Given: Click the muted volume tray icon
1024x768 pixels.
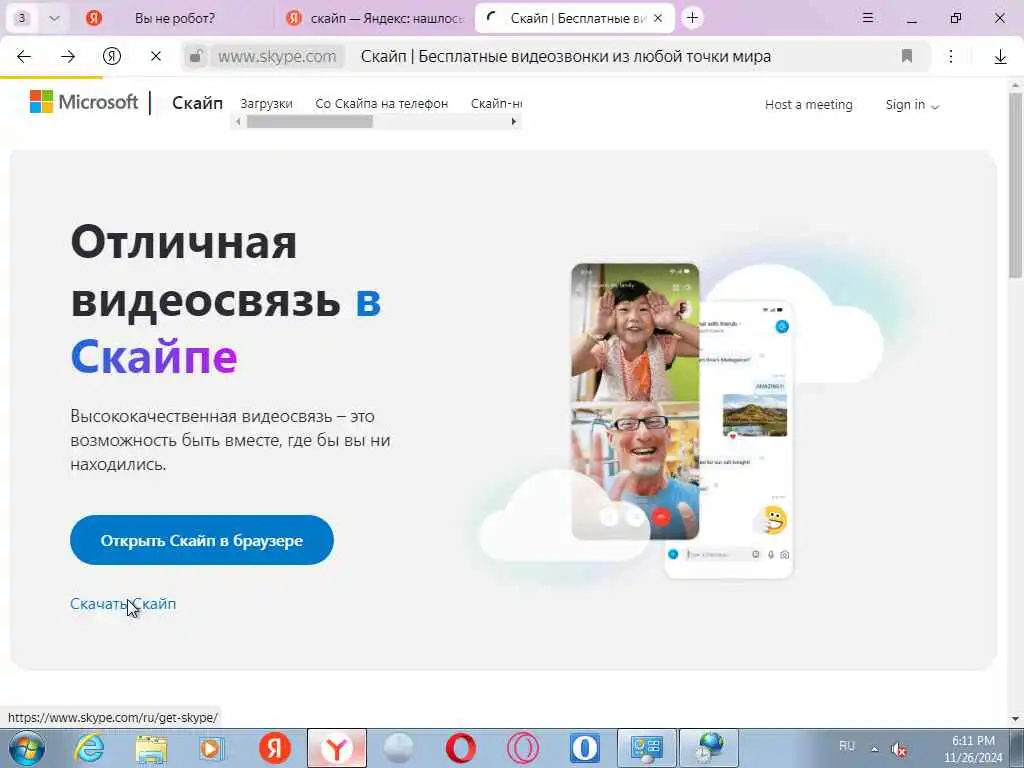Looking at the screenshot, I should pos(900,750).
